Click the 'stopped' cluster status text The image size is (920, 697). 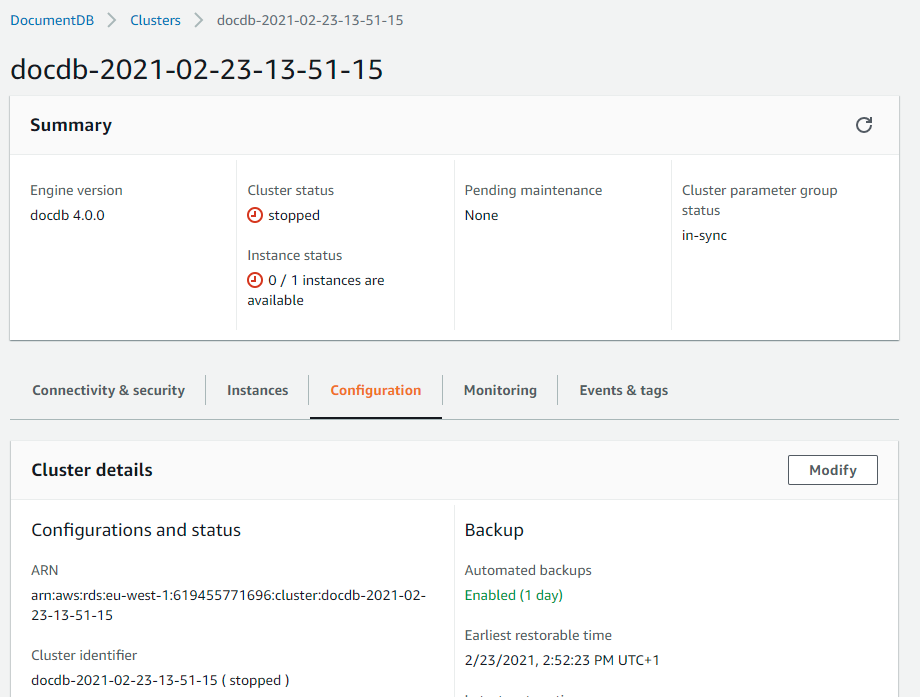click(294, 215)
